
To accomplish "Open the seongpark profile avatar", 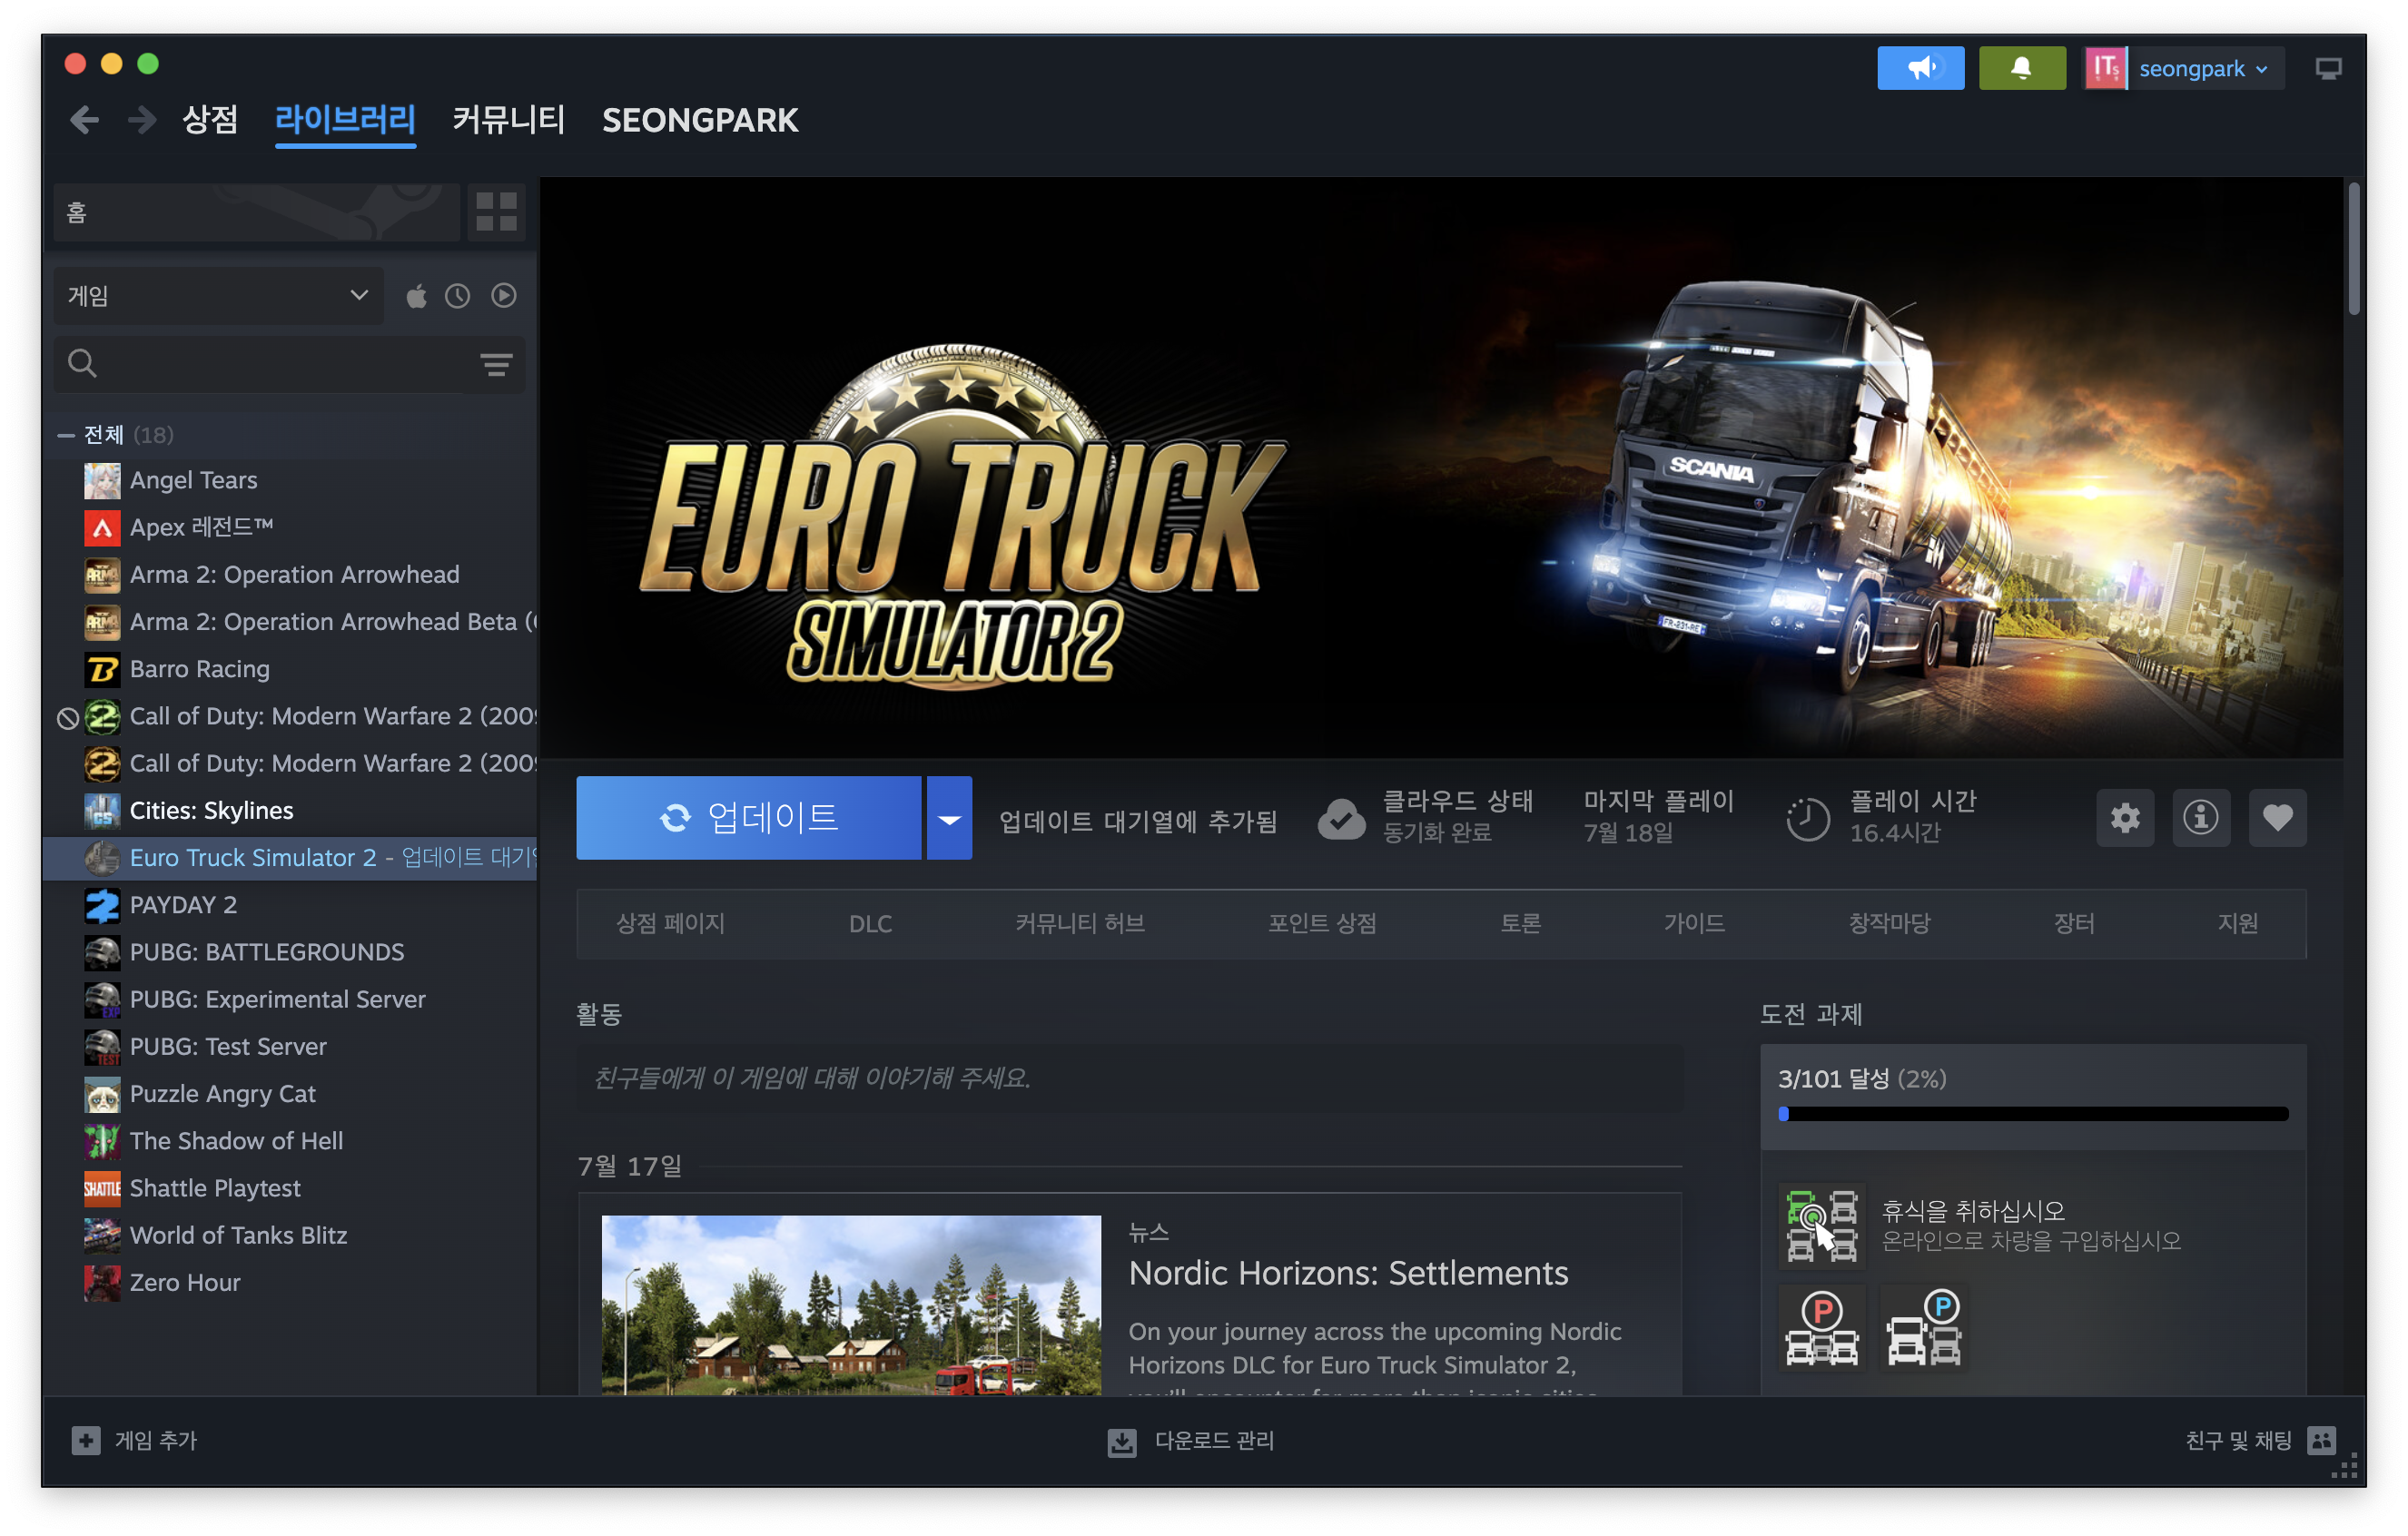I will coord(2104,68).
